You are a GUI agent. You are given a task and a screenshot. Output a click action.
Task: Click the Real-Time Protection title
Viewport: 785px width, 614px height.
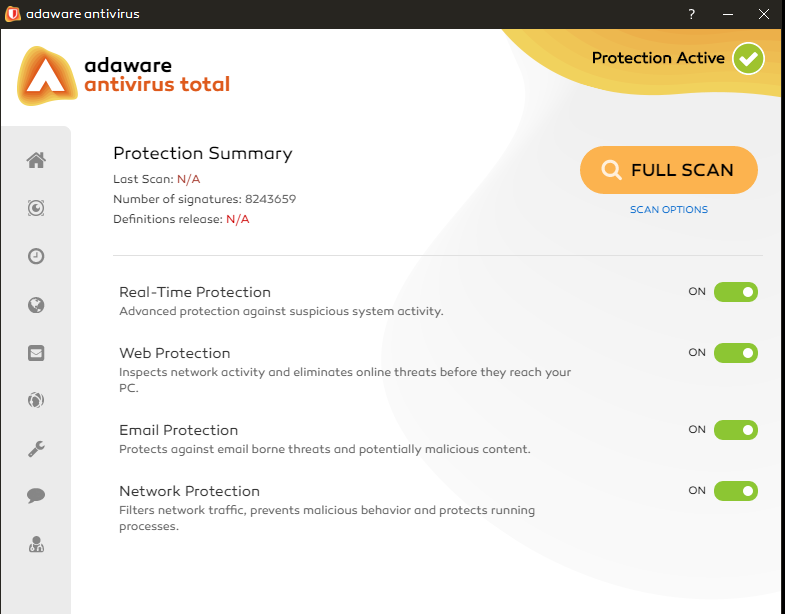195,292
